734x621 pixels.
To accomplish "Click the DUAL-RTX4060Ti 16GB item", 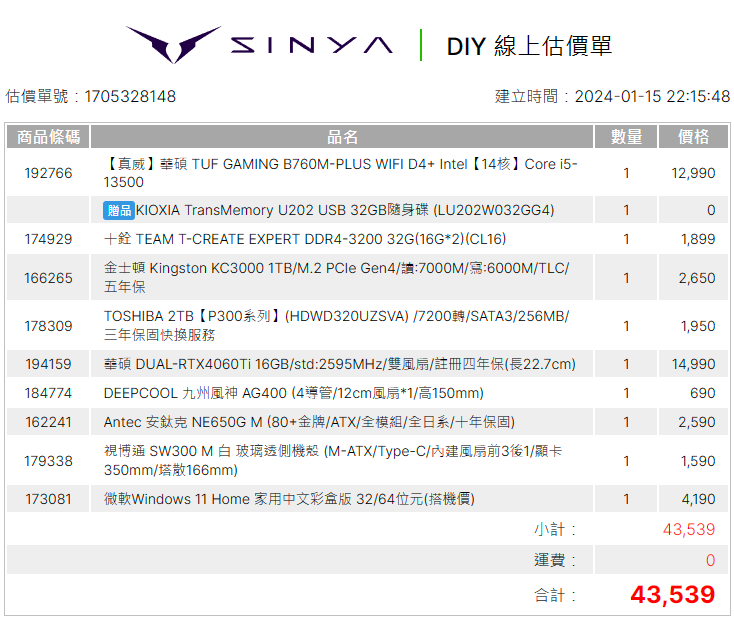I will 340,364.
